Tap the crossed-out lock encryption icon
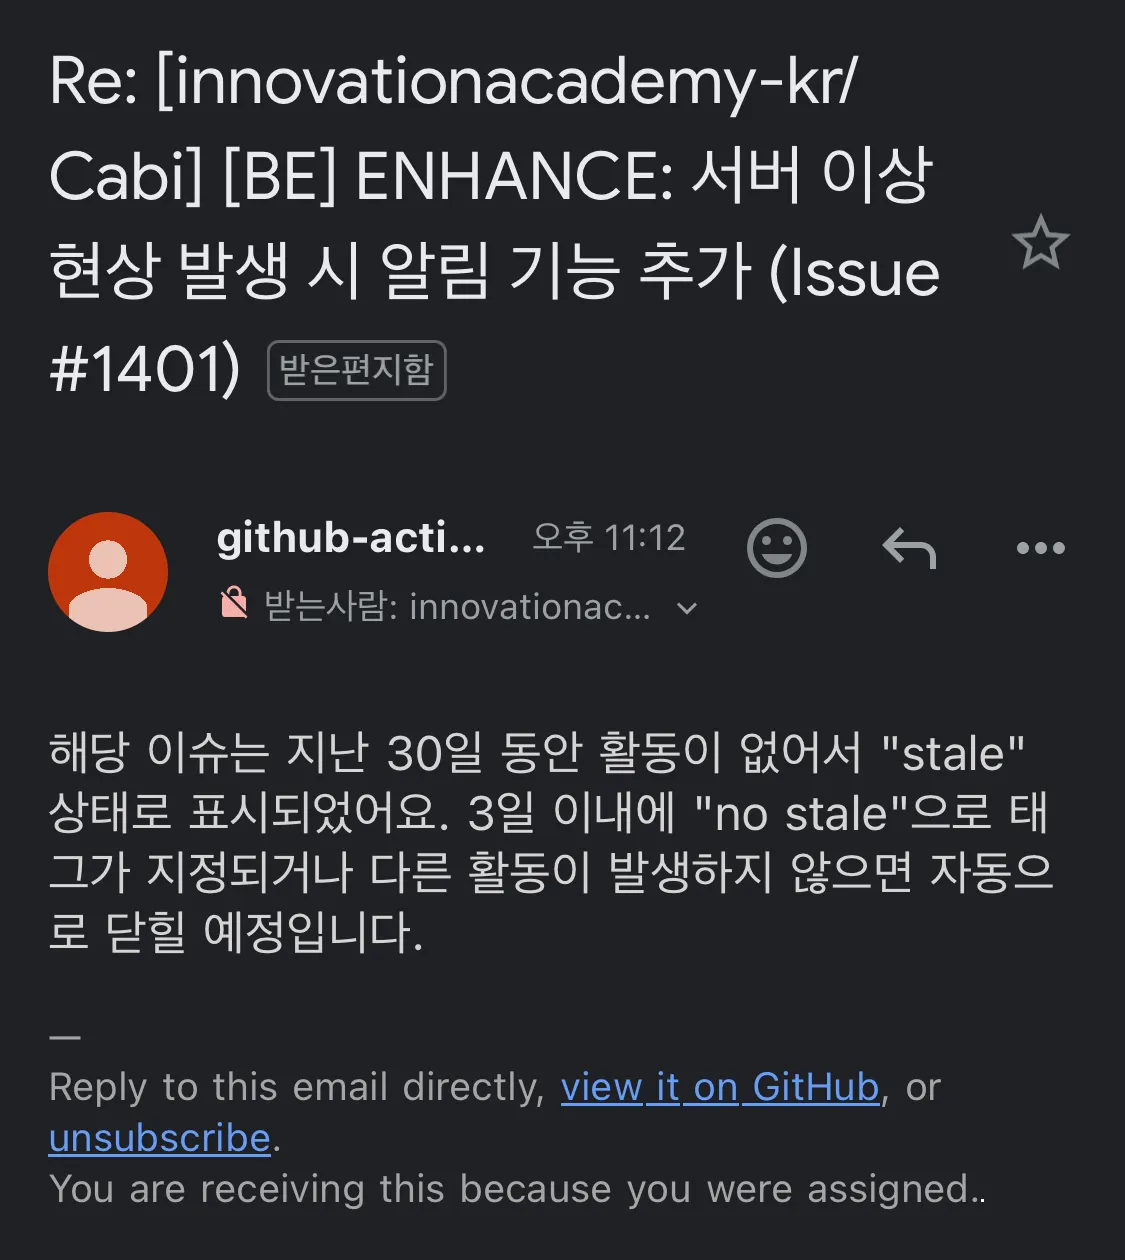 [x=233, y=604]
